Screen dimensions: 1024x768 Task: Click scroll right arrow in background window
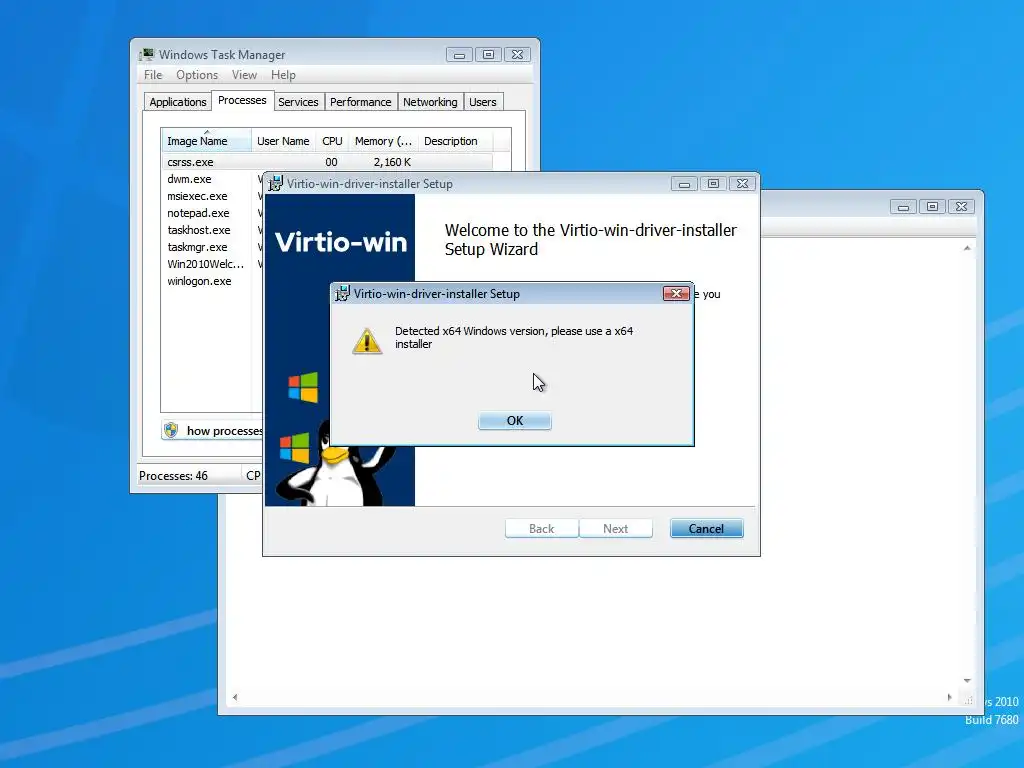pyautogui.click(x=950, y=697)
